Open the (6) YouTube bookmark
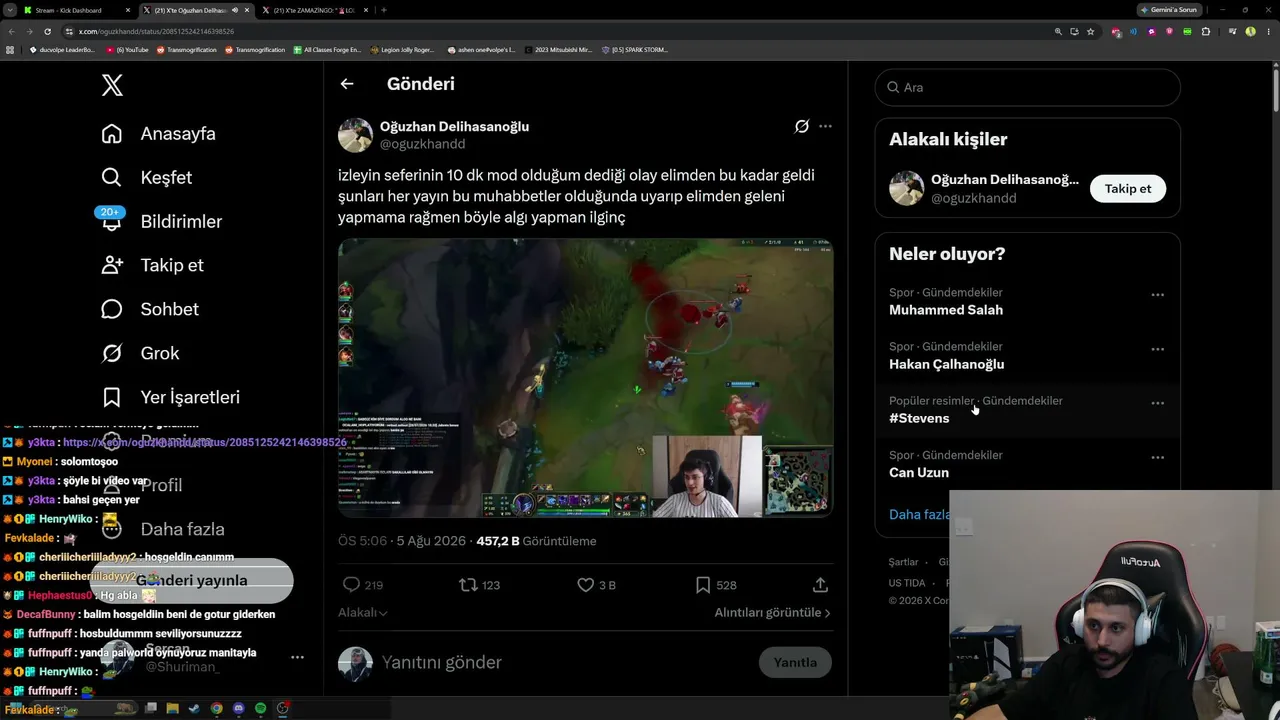1280x720 pixels. 127,49
